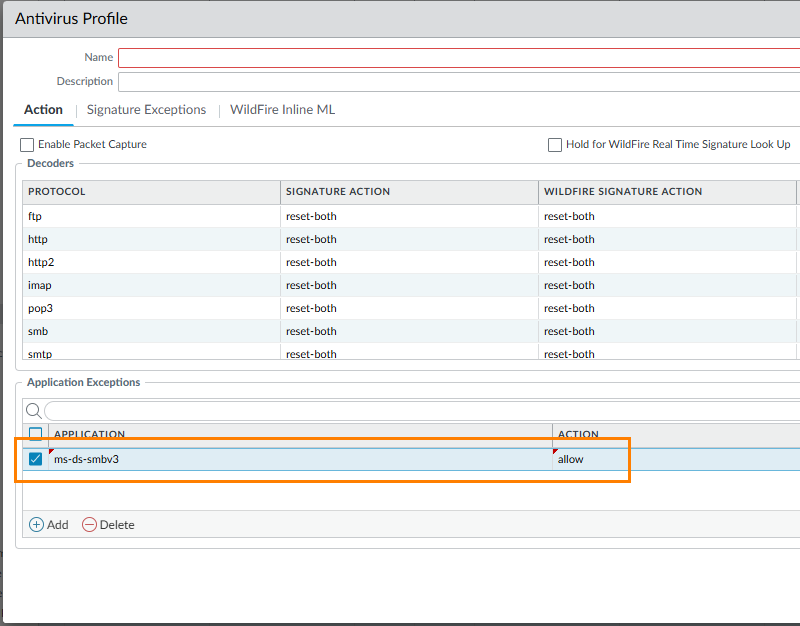
Task: Enable Packet Capture checkbox
Action: point(27,145)
